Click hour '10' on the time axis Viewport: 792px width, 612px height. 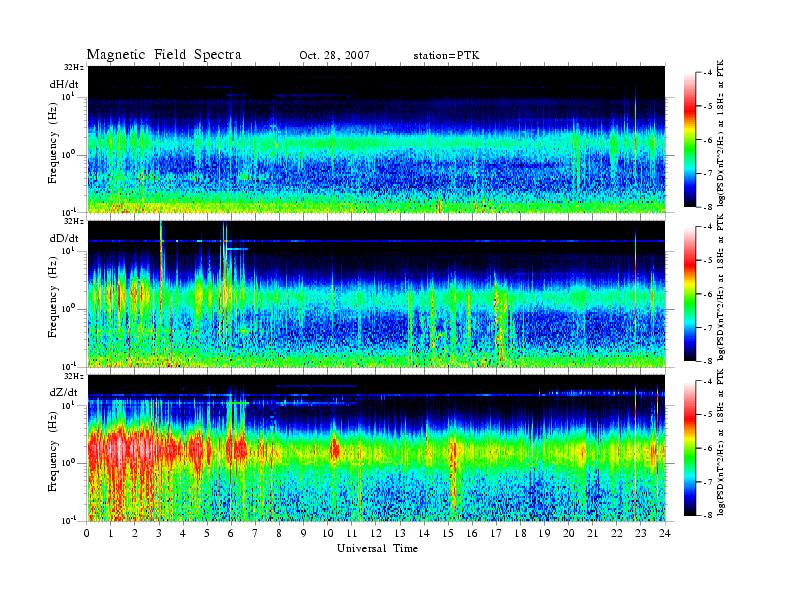pos(328,533)
